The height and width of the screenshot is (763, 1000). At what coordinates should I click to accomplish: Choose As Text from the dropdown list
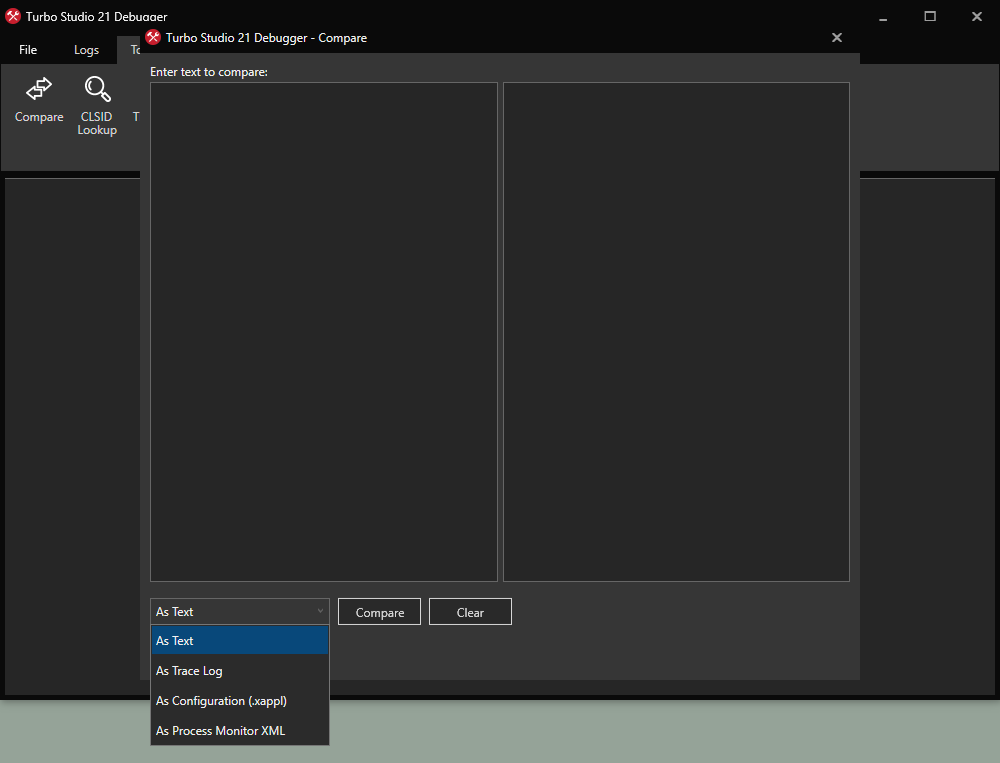(239, 641)
